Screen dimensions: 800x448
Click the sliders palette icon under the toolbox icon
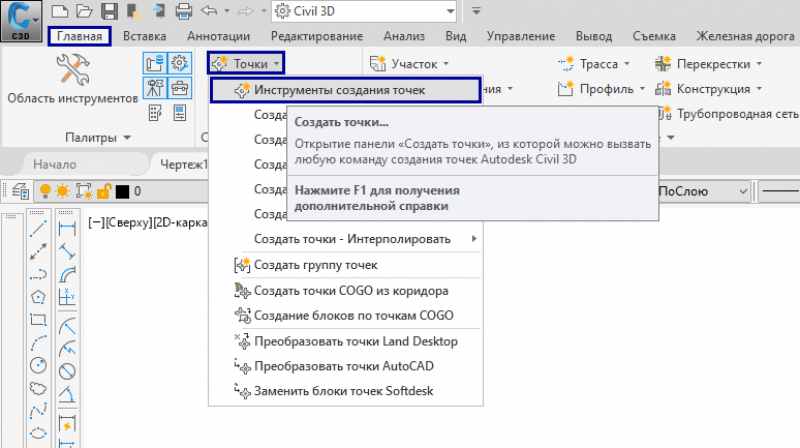pos(180,113)
